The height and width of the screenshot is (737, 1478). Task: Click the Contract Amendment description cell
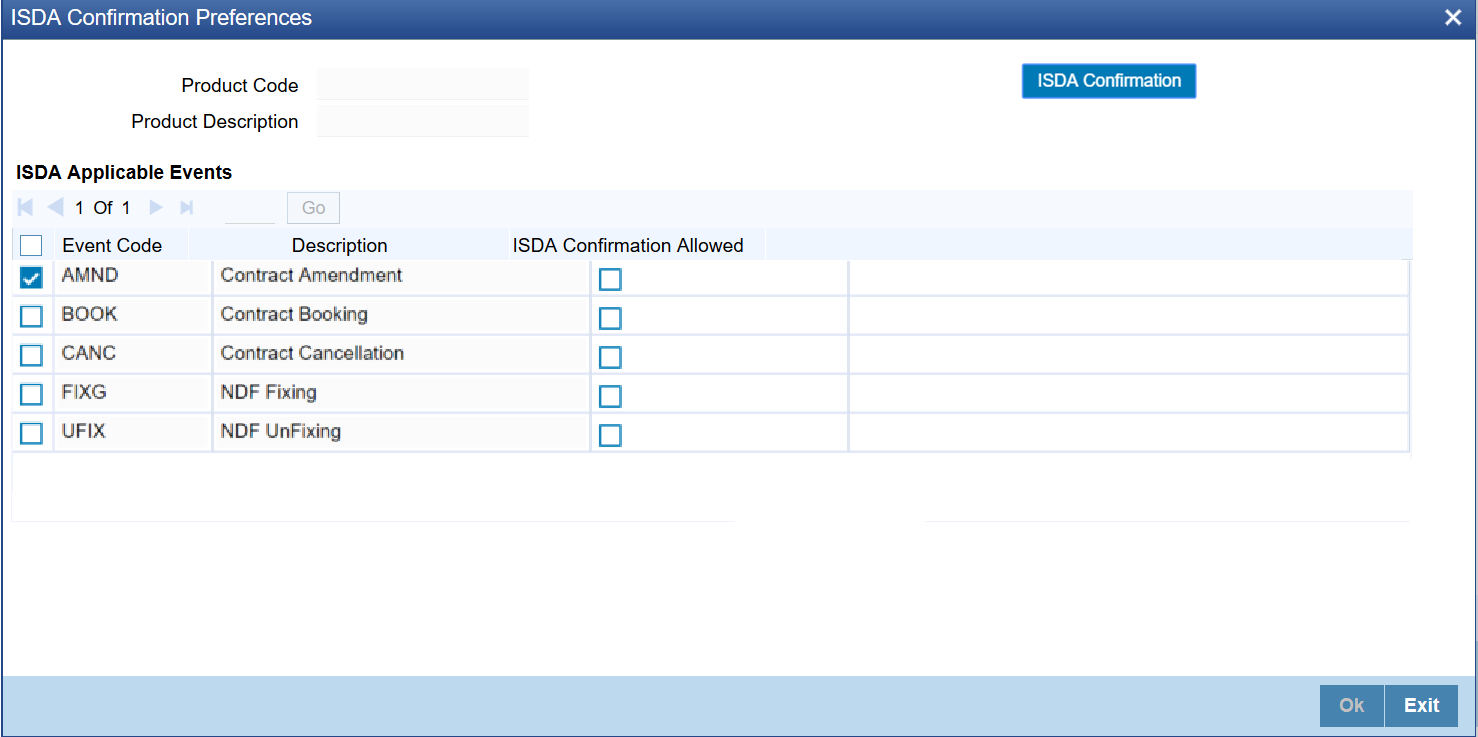tap(401, 277)
